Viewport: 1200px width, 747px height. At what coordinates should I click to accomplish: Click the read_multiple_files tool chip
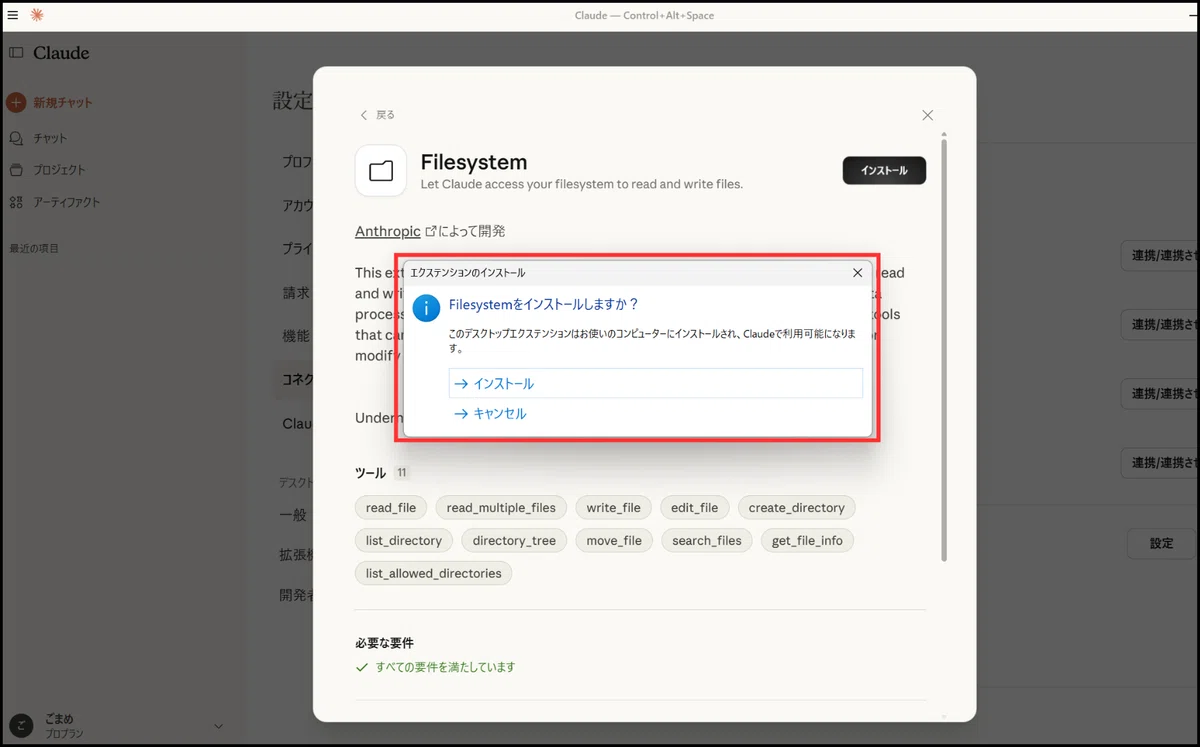(x=501, y=507)
